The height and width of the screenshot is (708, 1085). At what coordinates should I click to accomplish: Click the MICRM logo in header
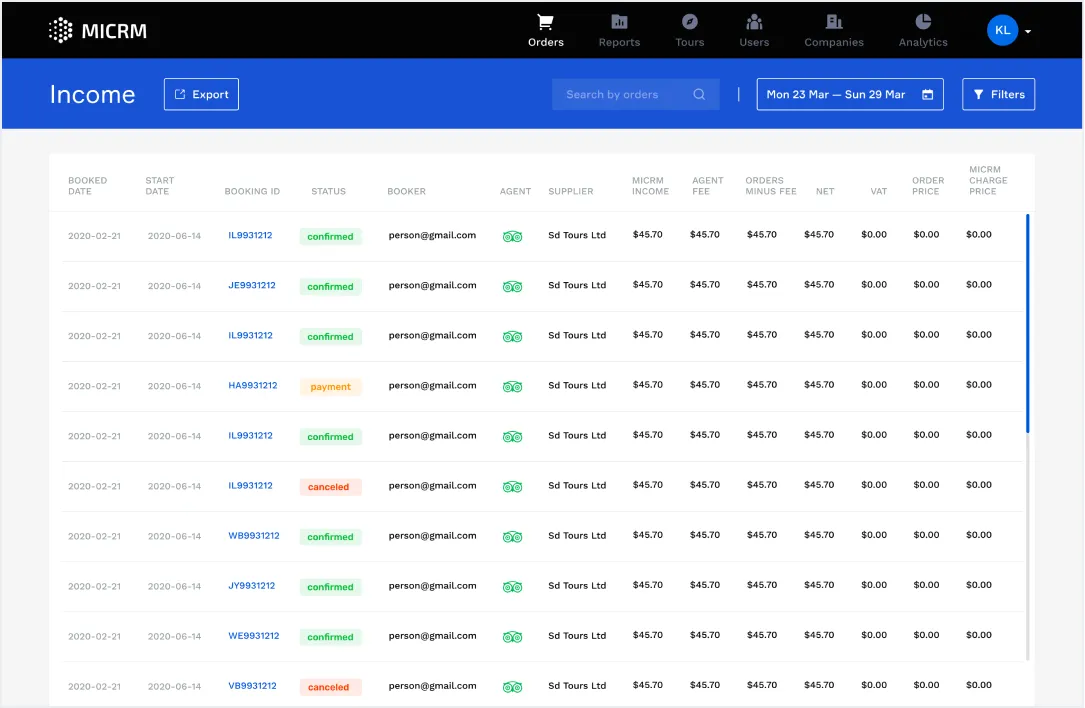coord(98,30)
